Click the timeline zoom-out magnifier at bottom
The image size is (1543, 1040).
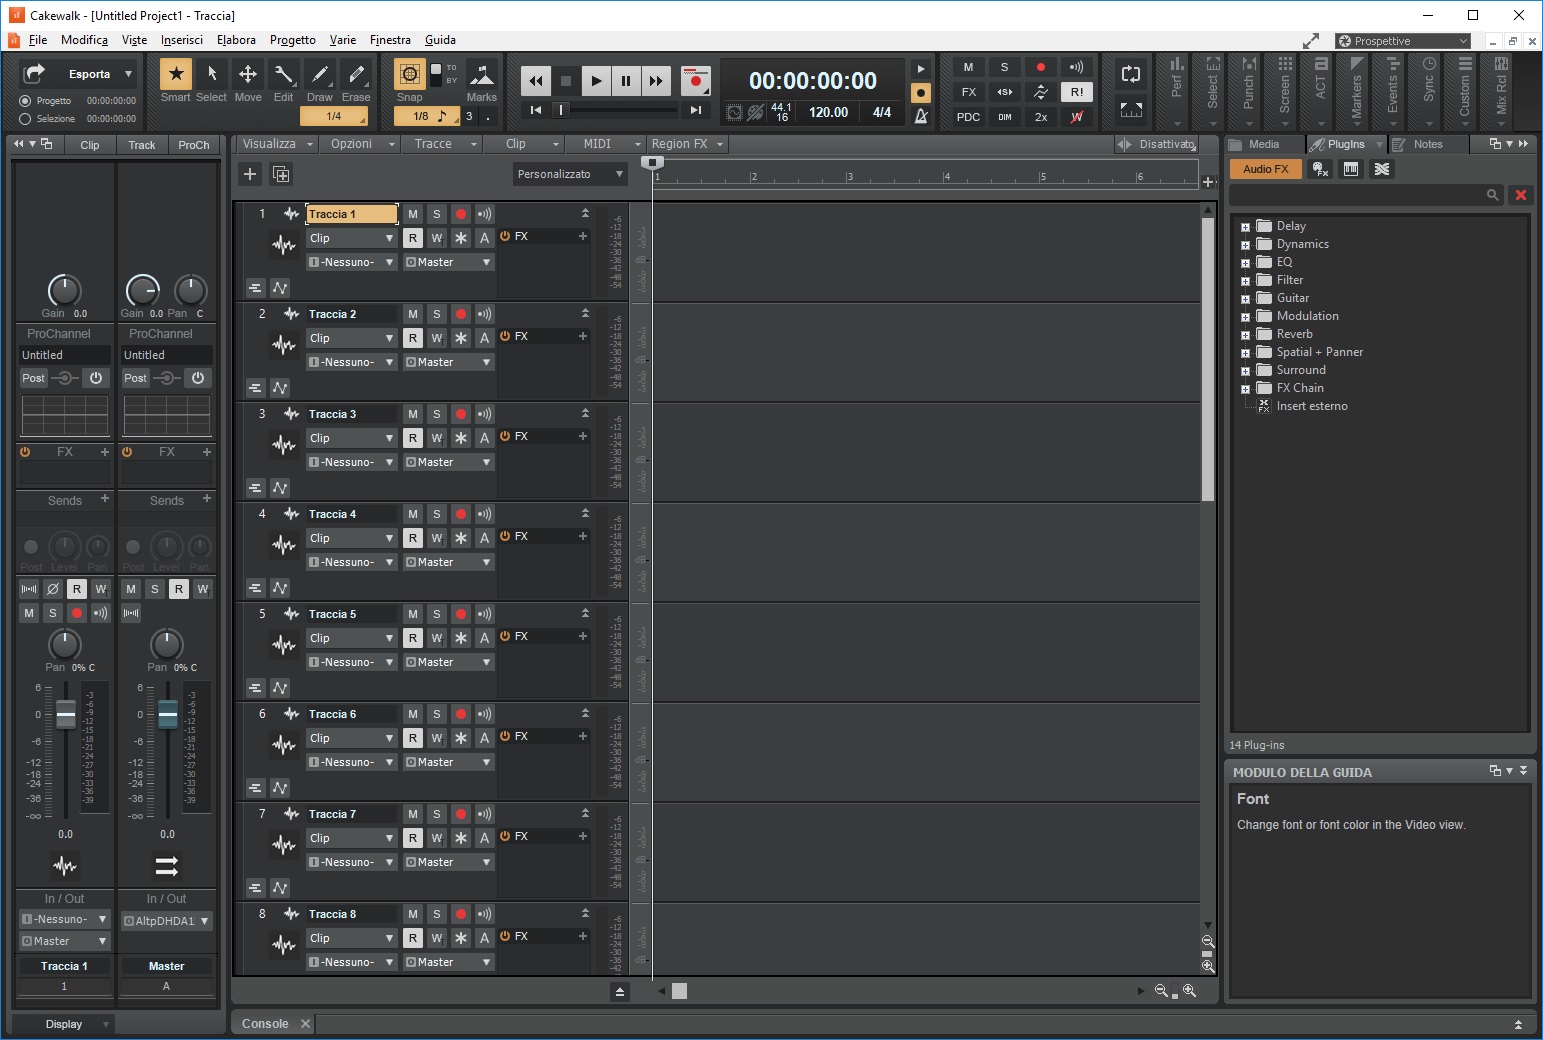pos(1161,991)
